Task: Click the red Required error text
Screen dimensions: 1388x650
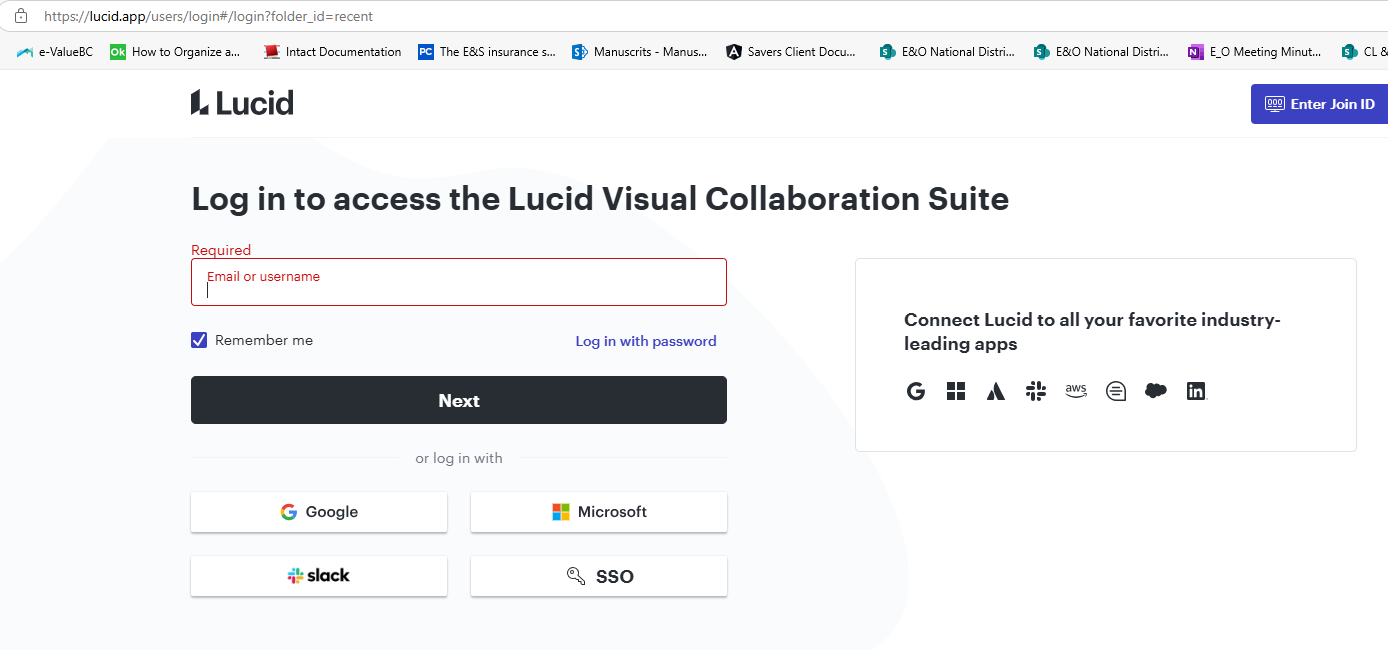Action: [221, 250]
